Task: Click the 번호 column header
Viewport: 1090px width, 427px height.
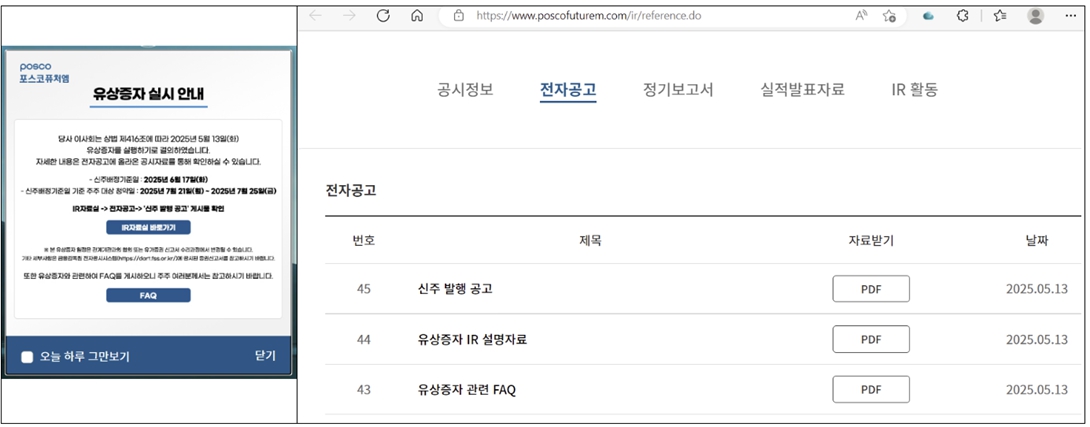Action: coord(364,241)
